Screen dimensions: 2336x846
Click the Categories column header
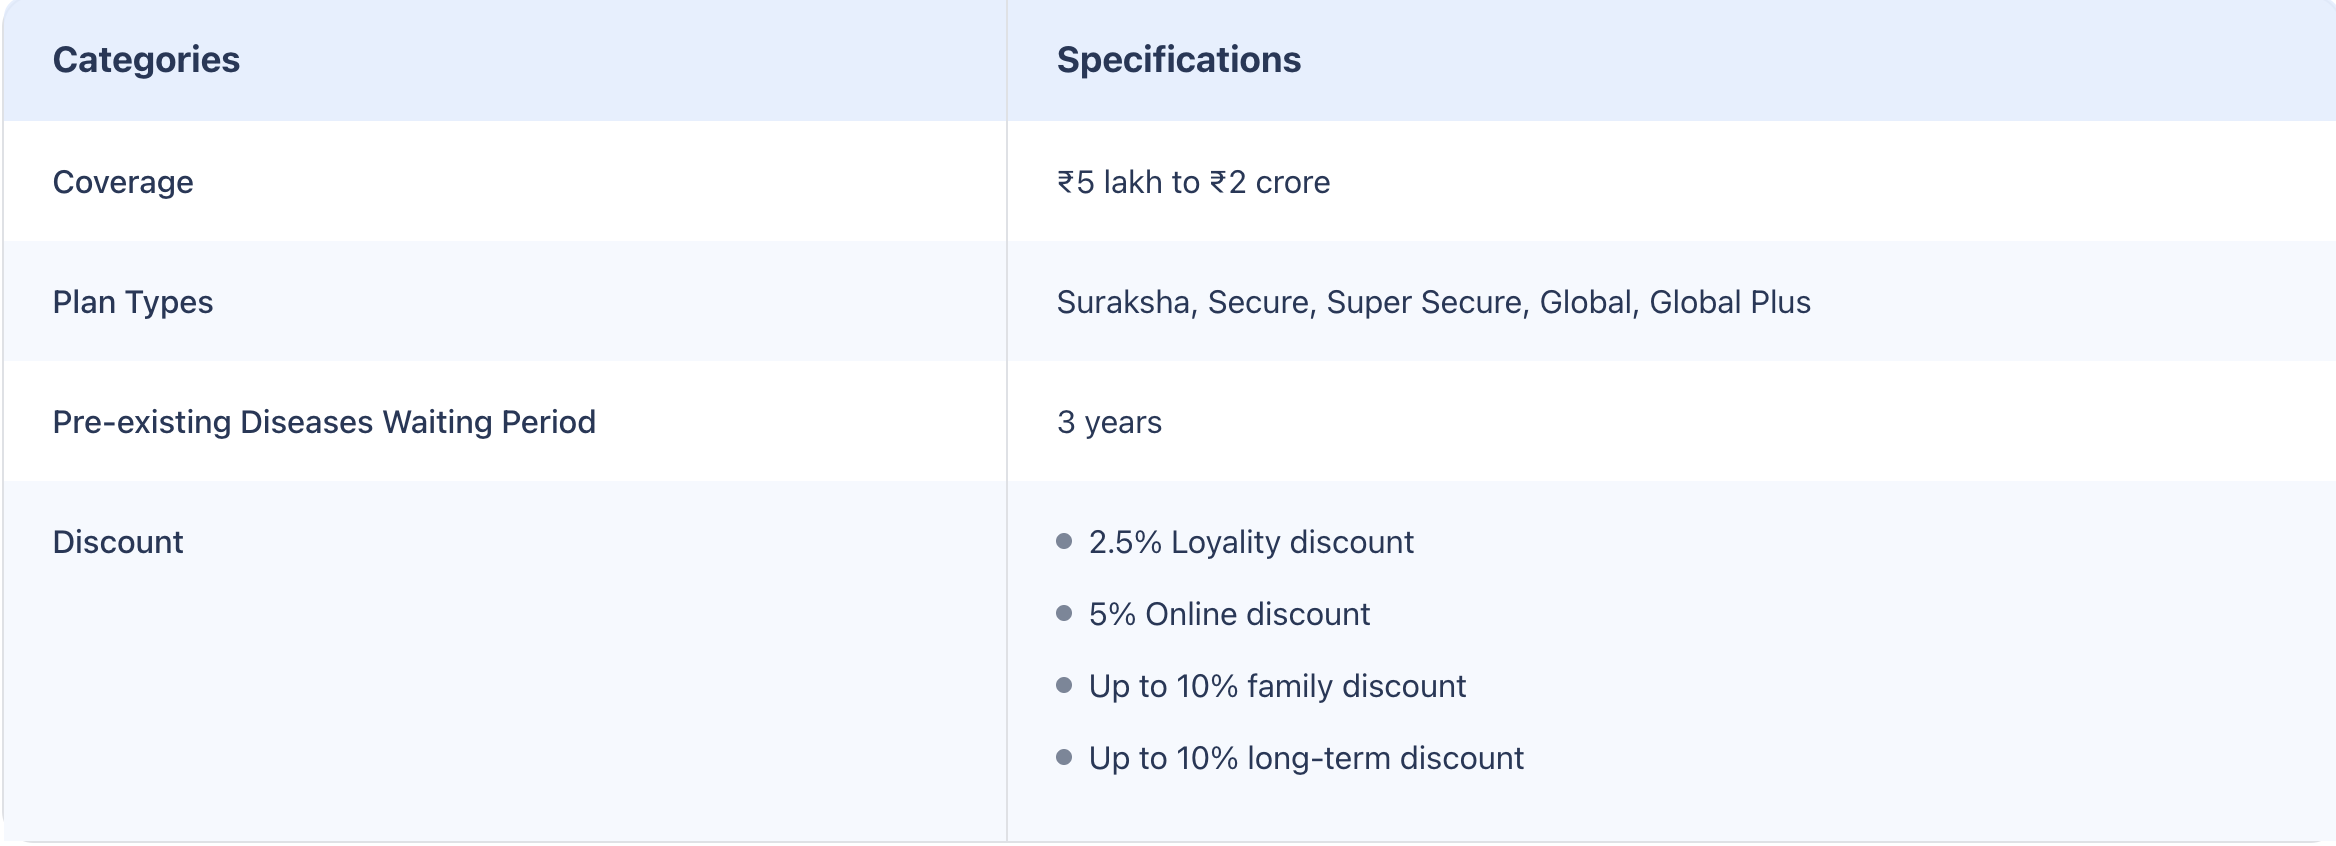[x=146, y=60]
